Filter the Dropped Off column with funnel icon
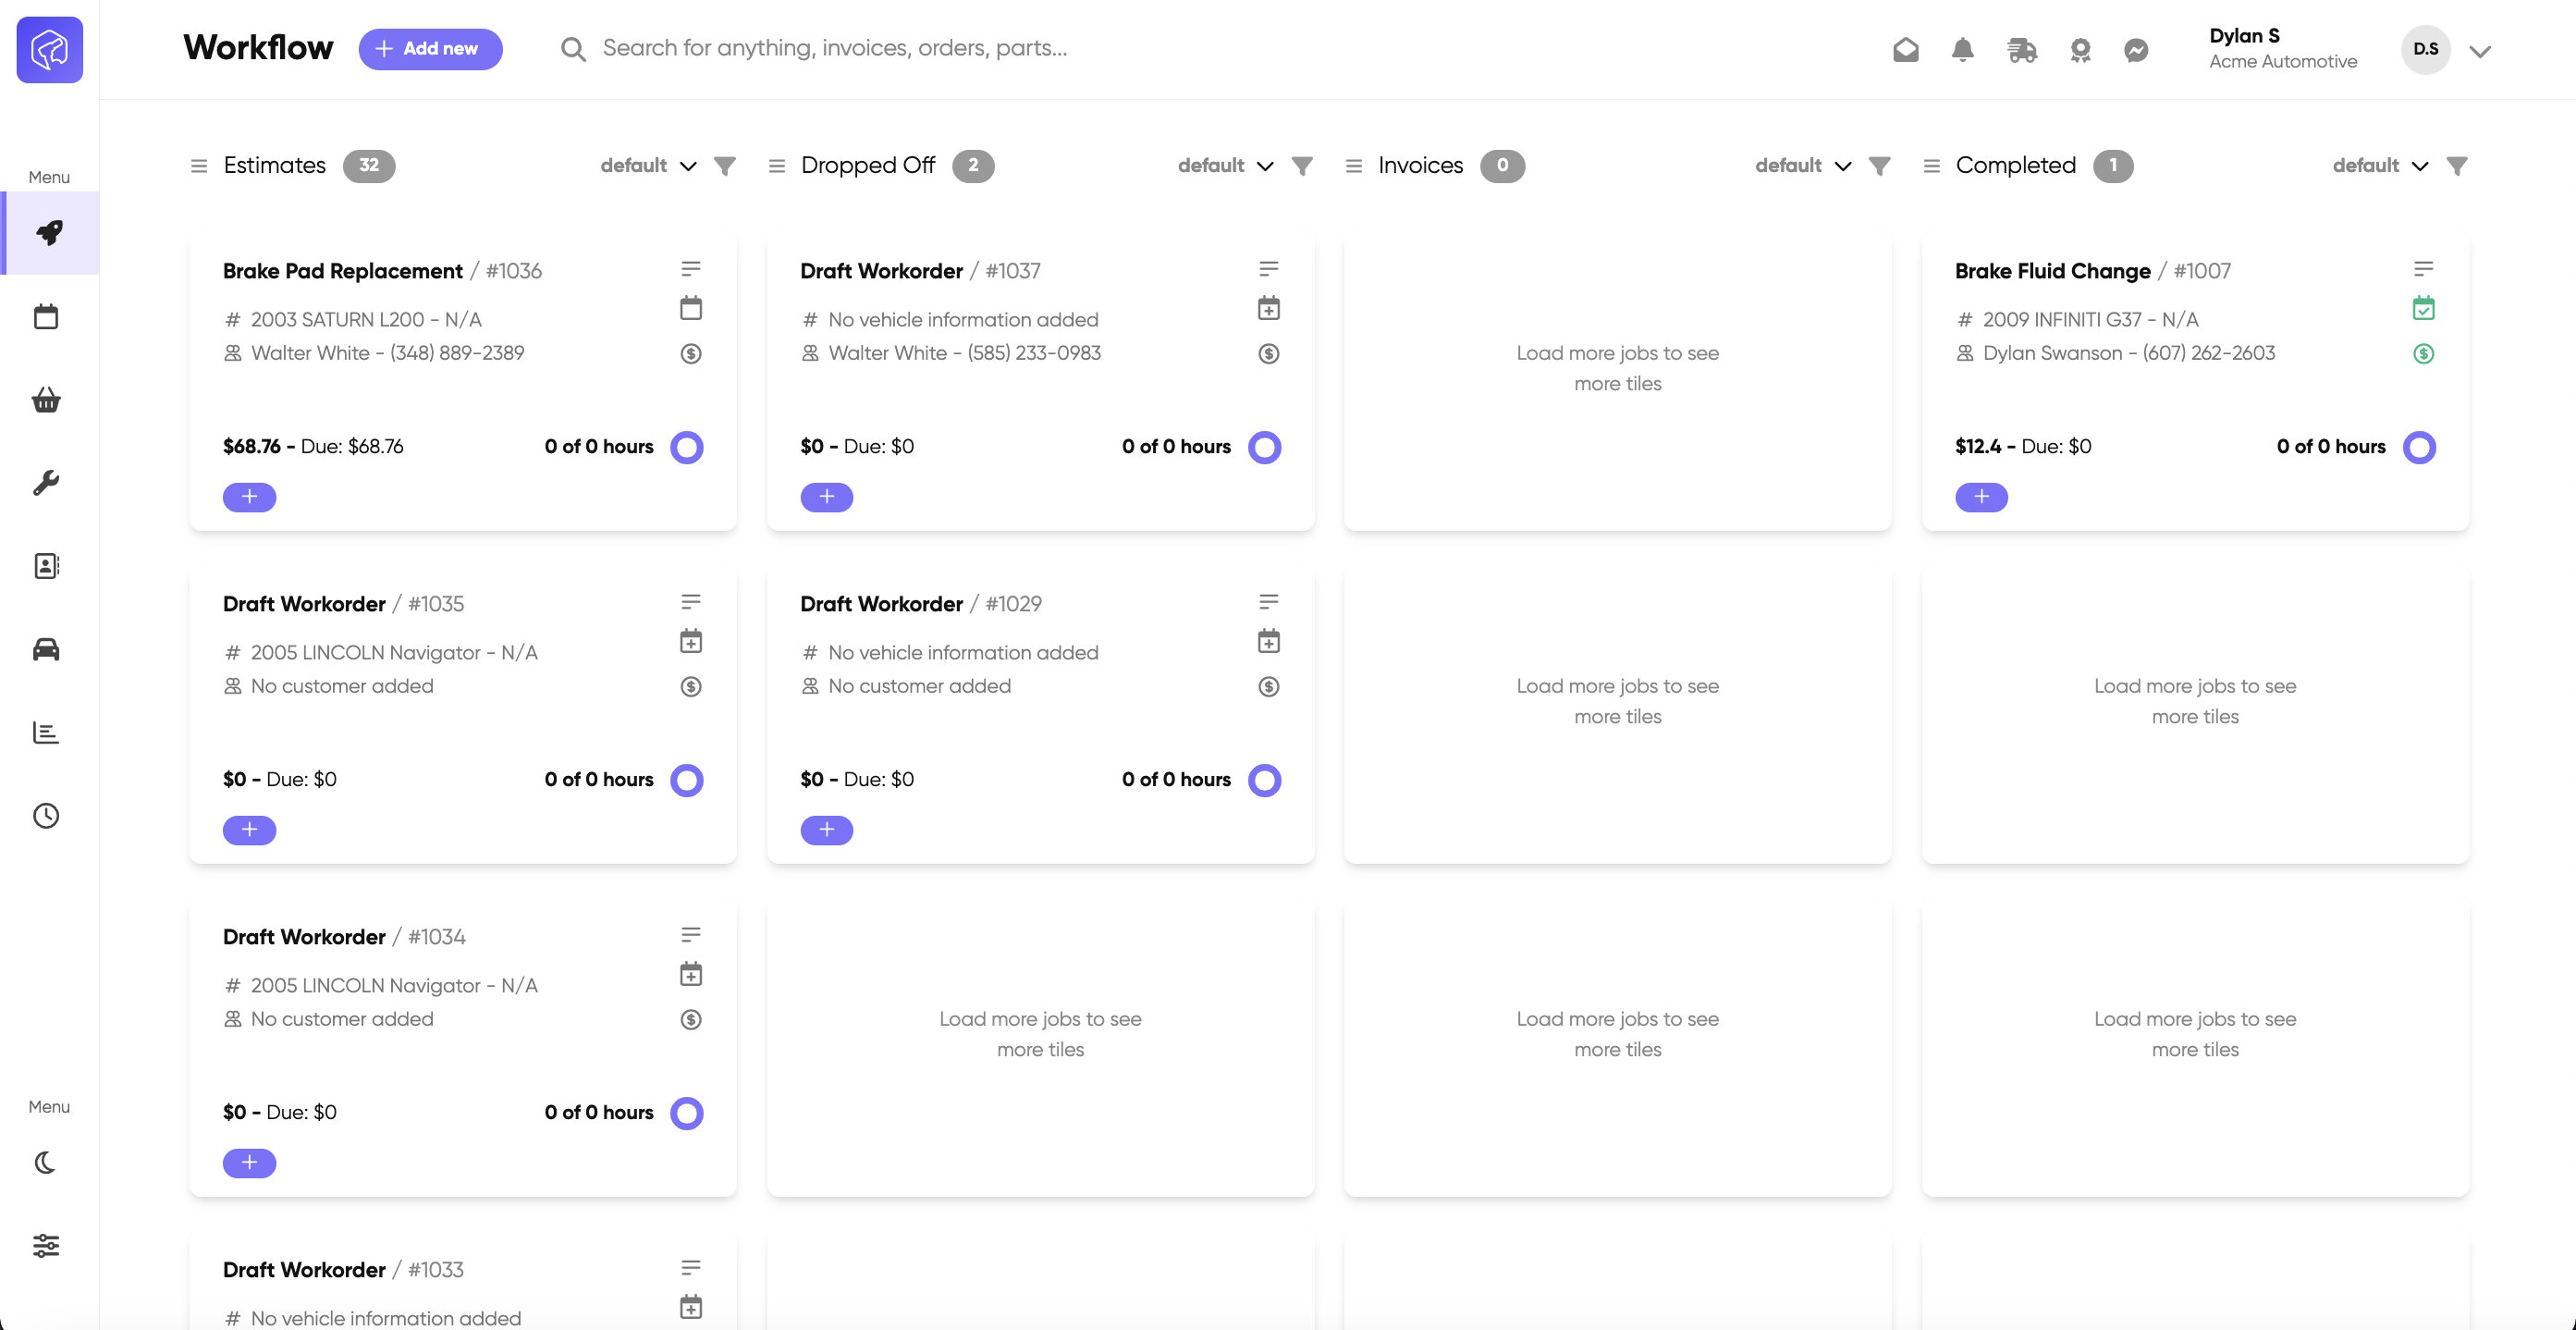Screen dimensions: 2576x1330 coord(1302,166)
